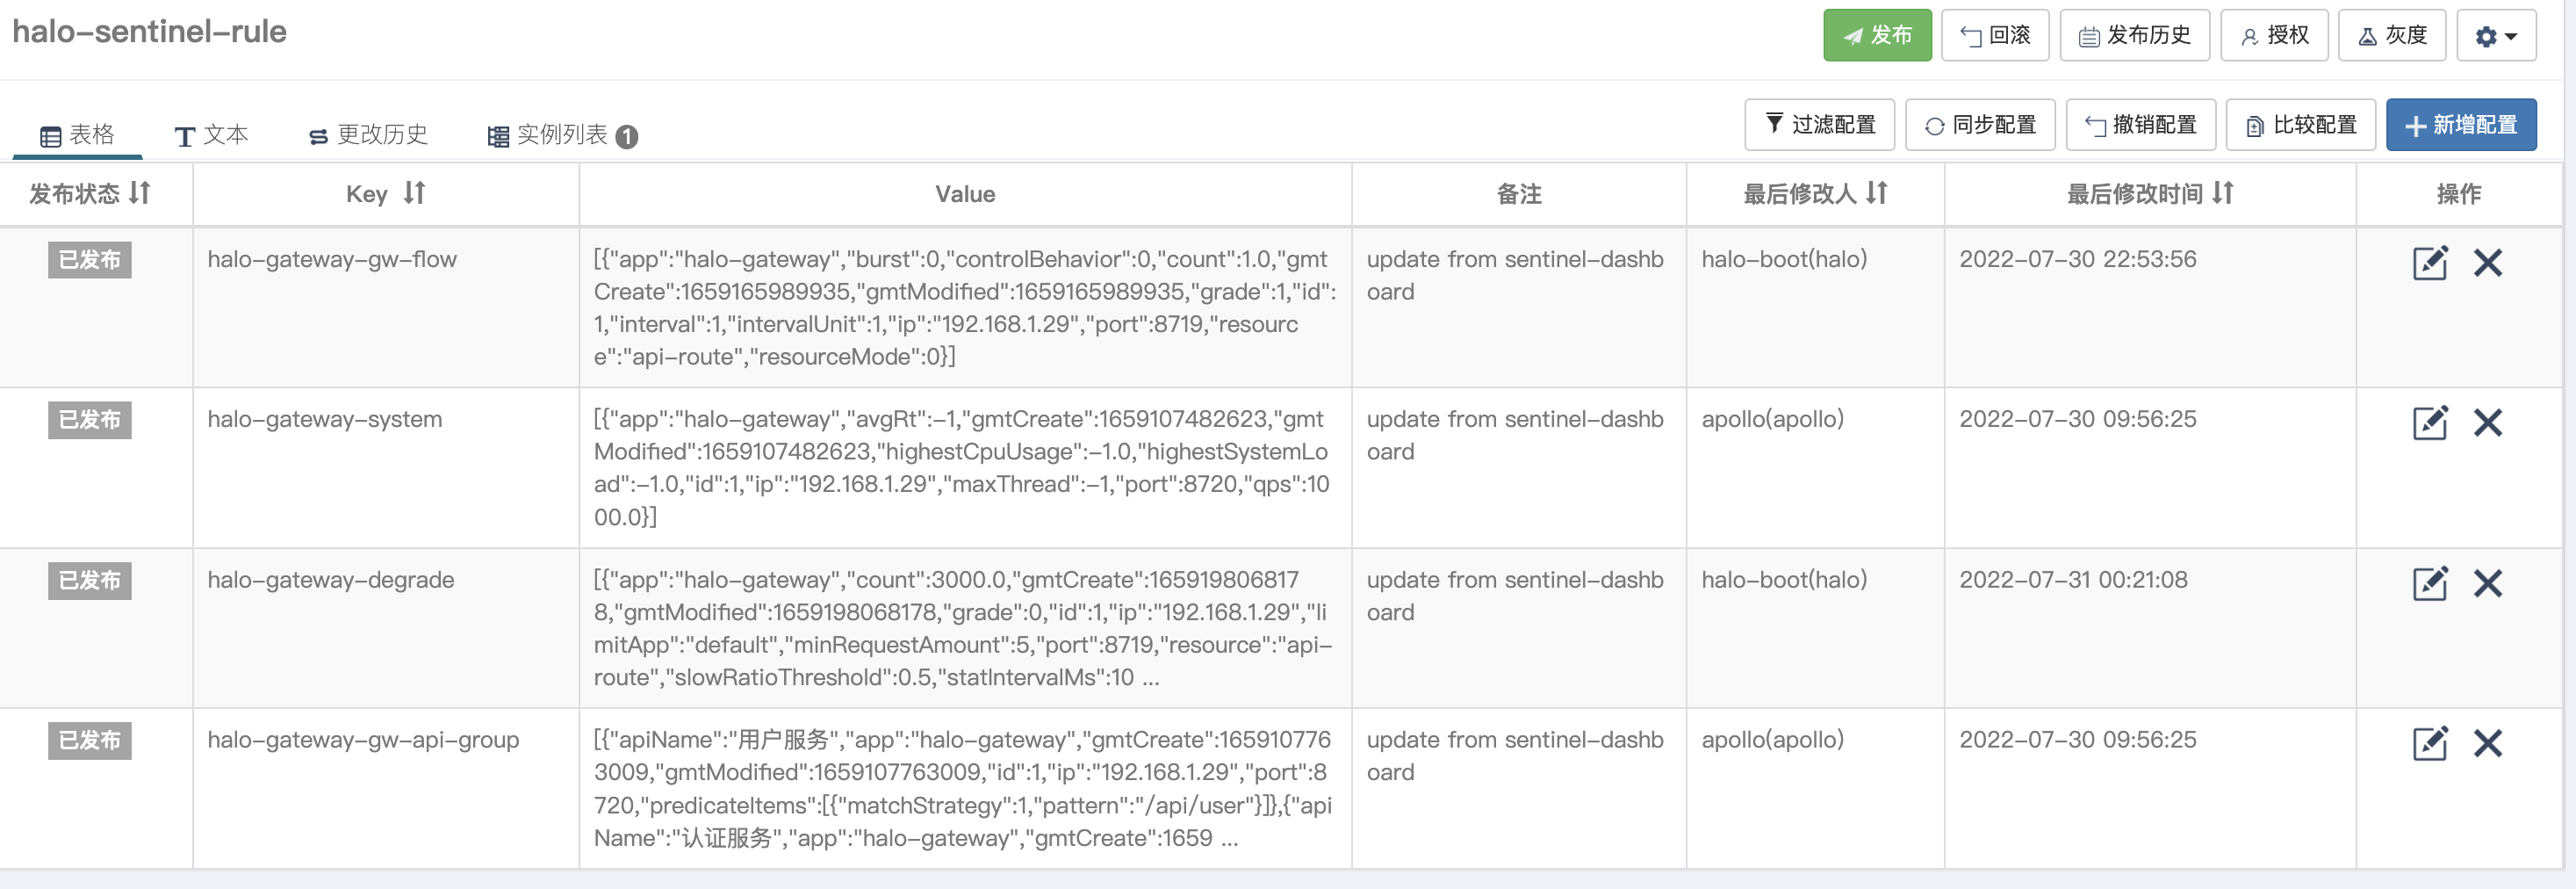Click the 已发布 badge of halo-gateway-system
This screenshot has width=2576, height=889.
[90, 420]
